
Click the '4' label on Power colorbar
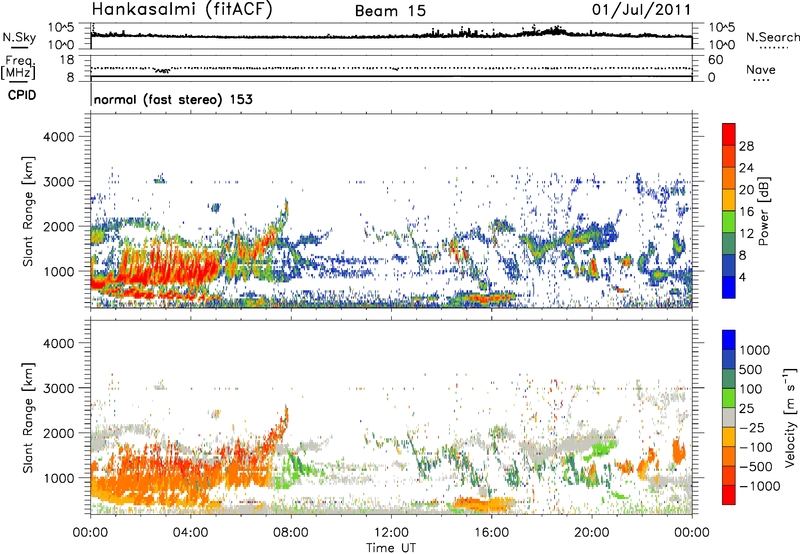(x=743, y=277)
